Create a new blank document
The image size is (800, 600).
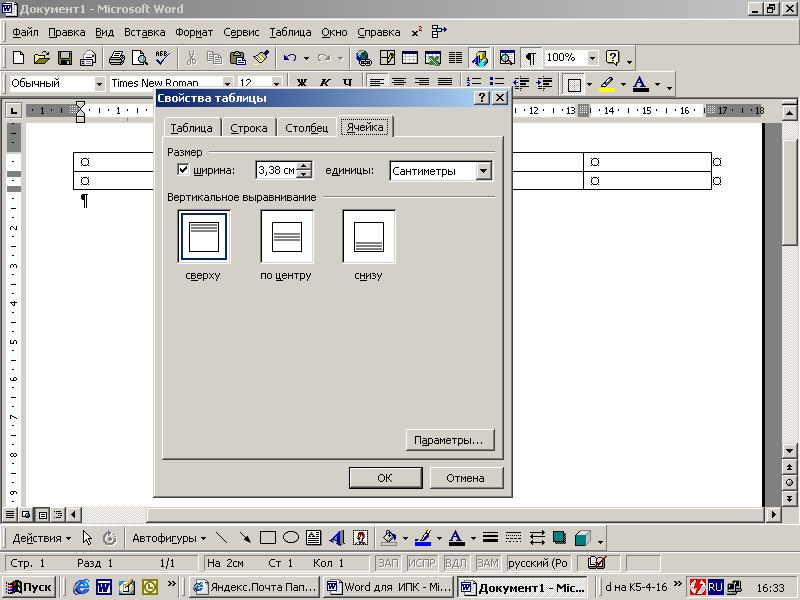(x=18, y=58)
